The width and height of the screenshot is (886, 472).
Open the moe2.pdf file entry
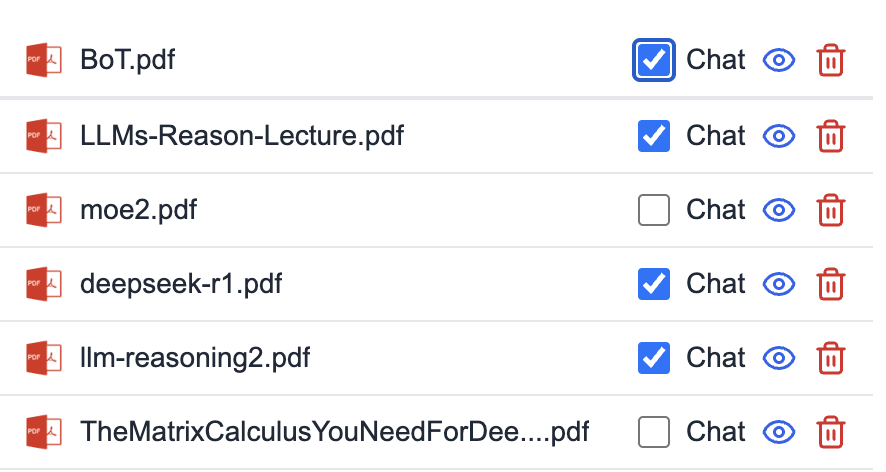(x=138, y=210)
